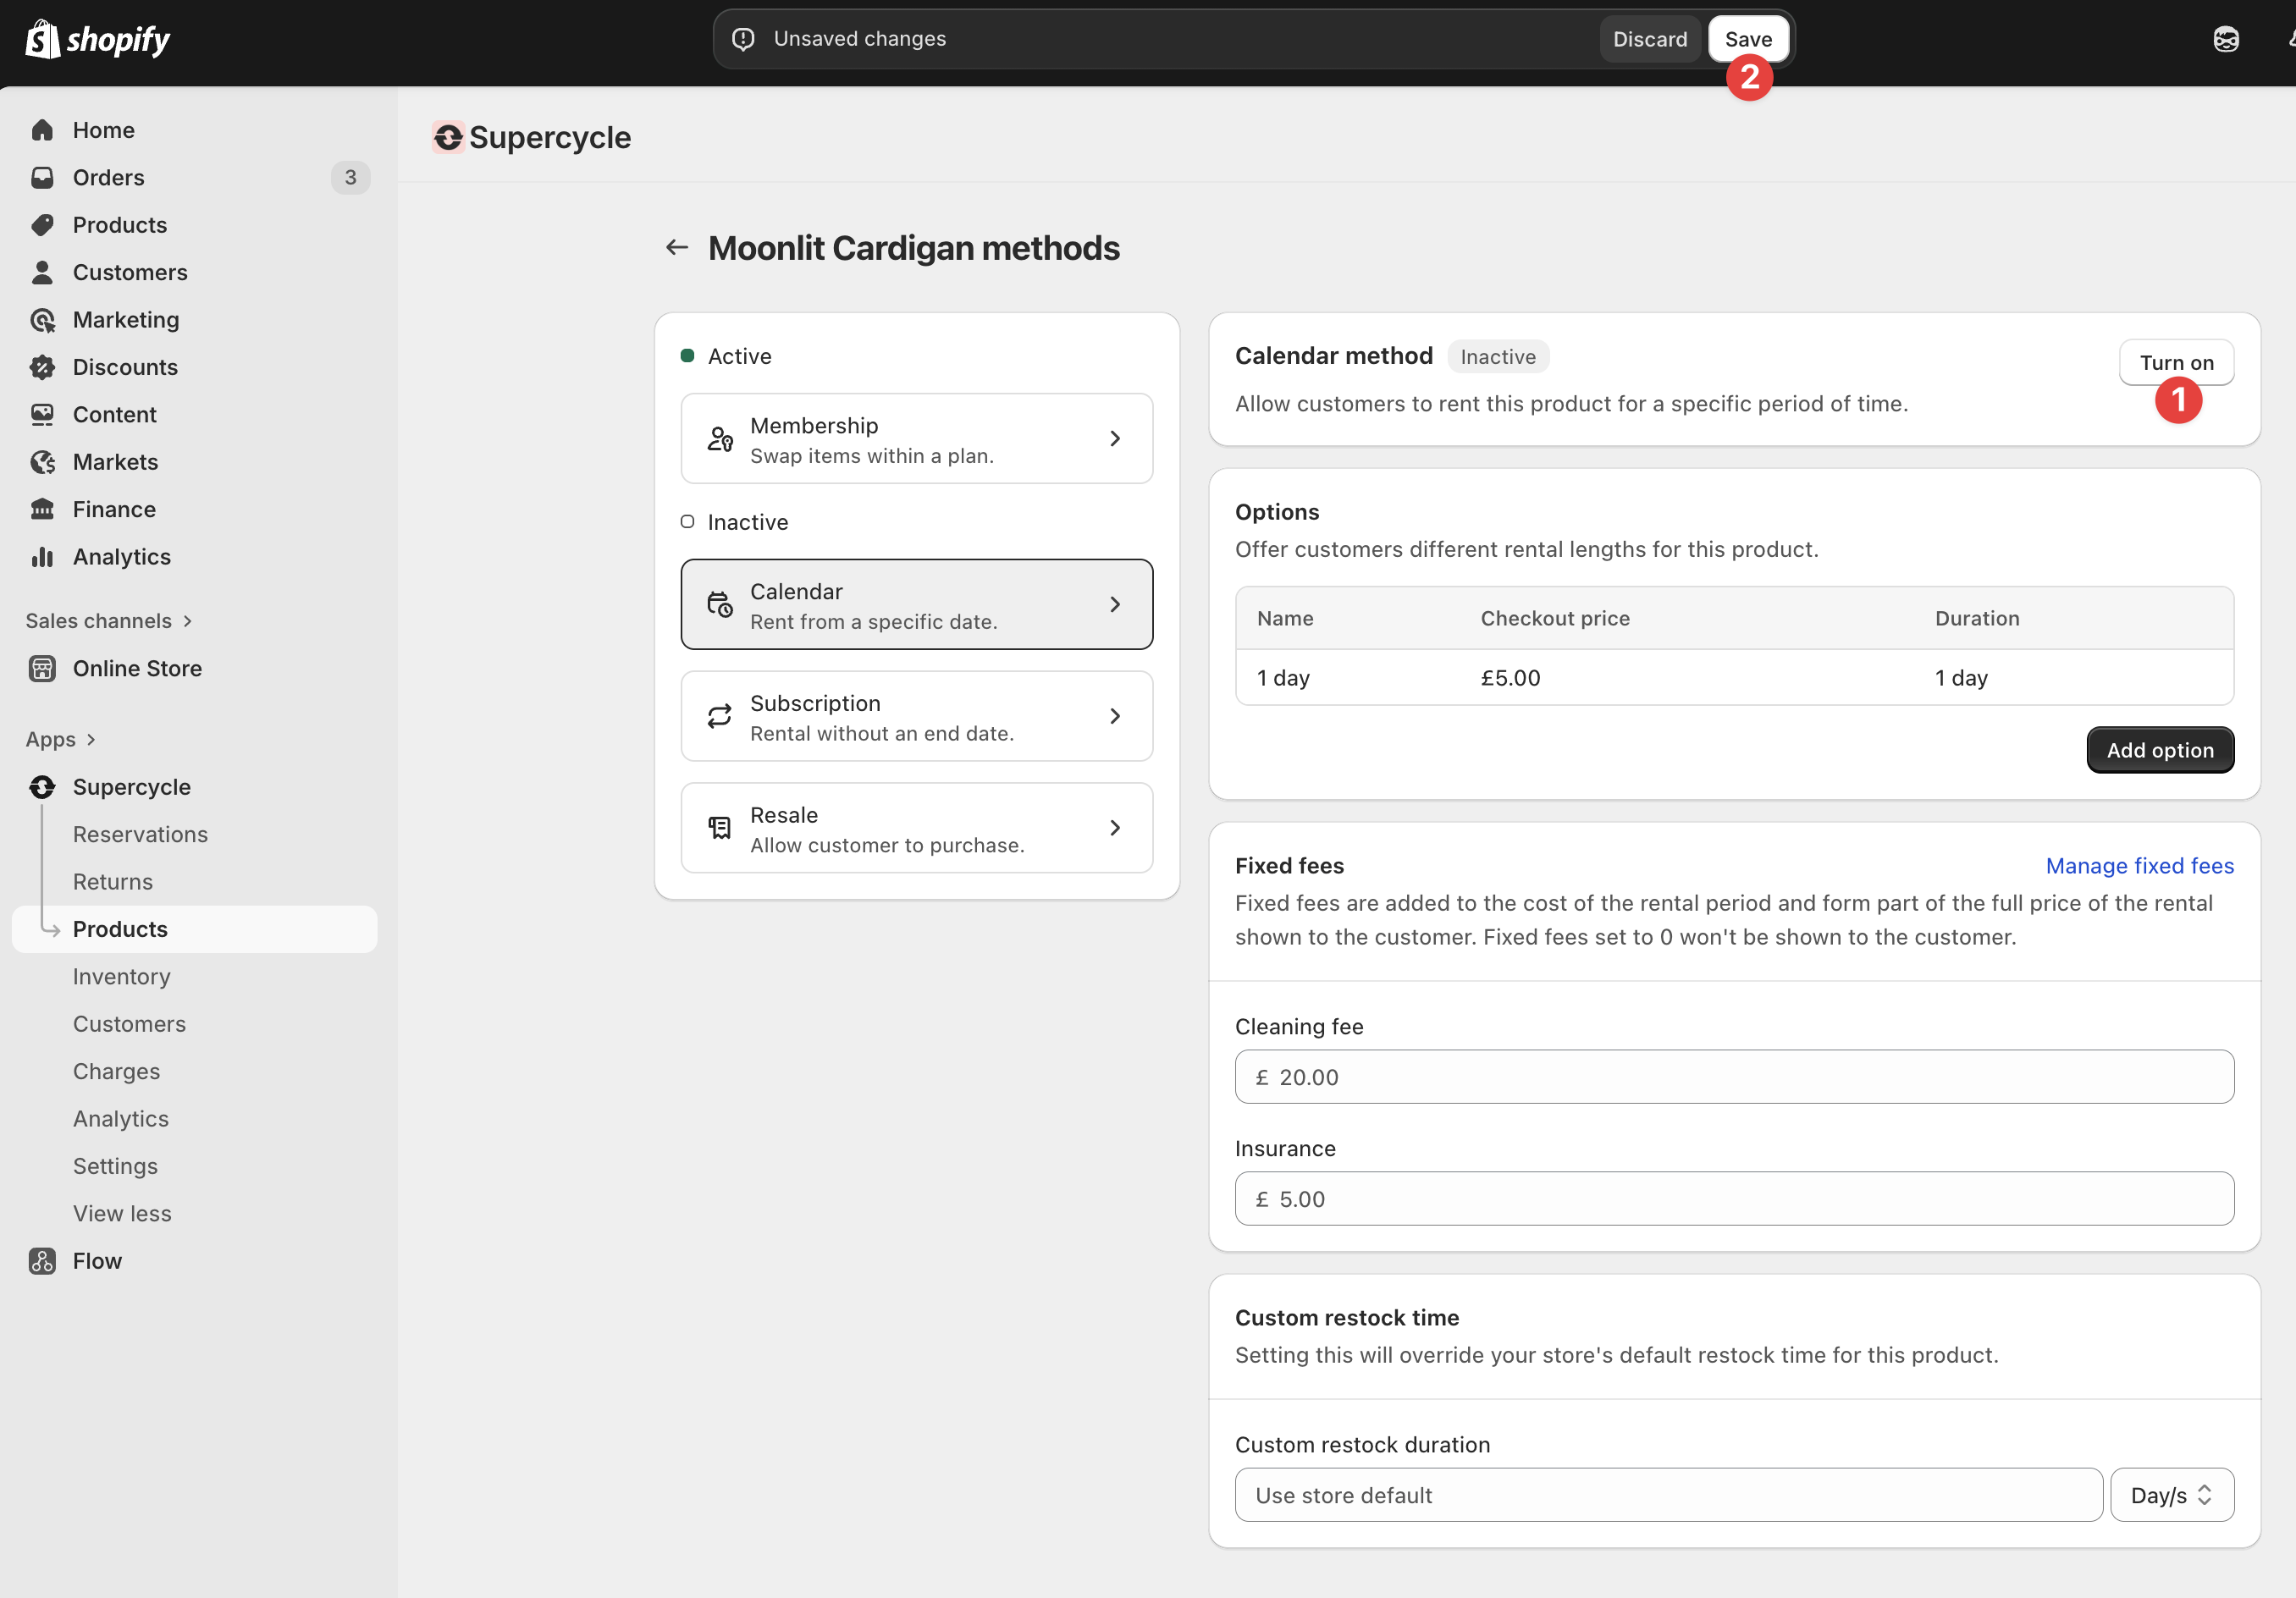Click the Online Store icon

coord(42,668)
